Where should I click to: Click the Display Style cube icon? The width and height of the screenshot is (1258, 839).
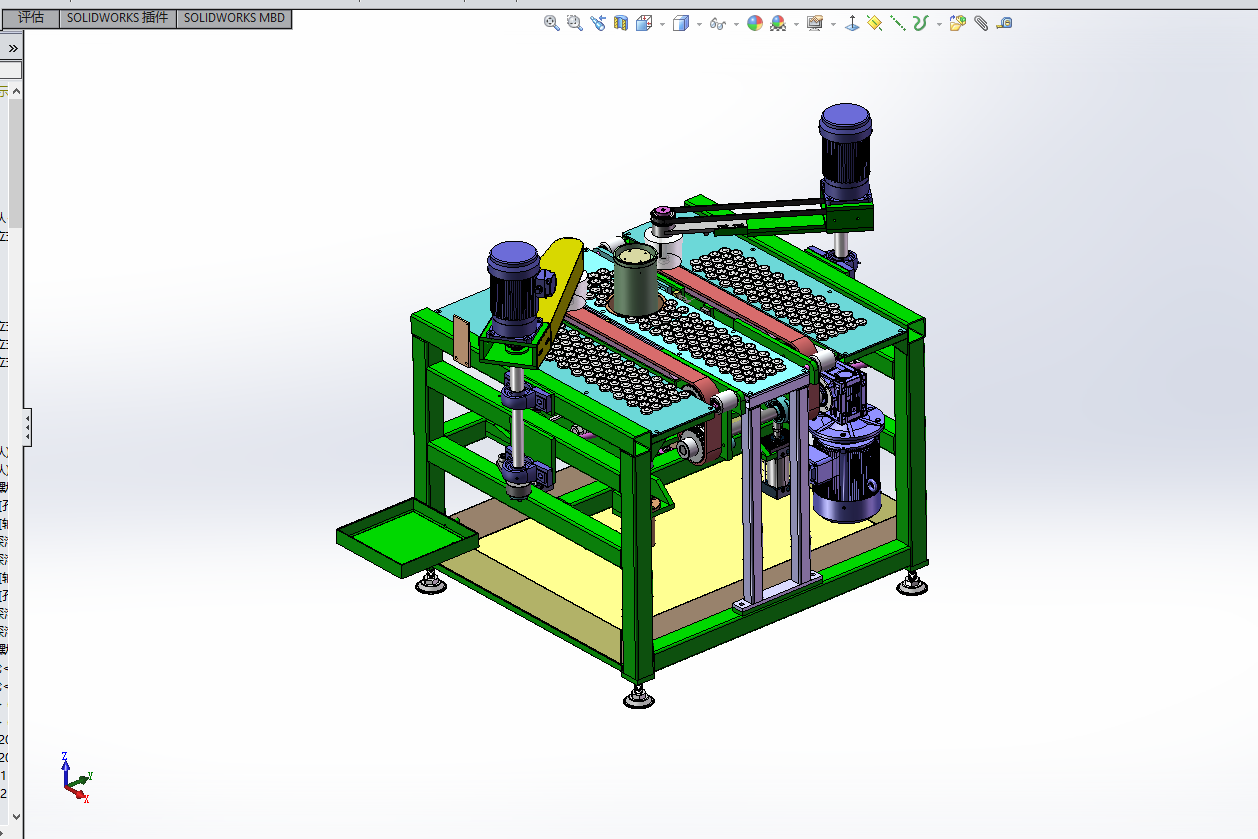pos(680,23)
